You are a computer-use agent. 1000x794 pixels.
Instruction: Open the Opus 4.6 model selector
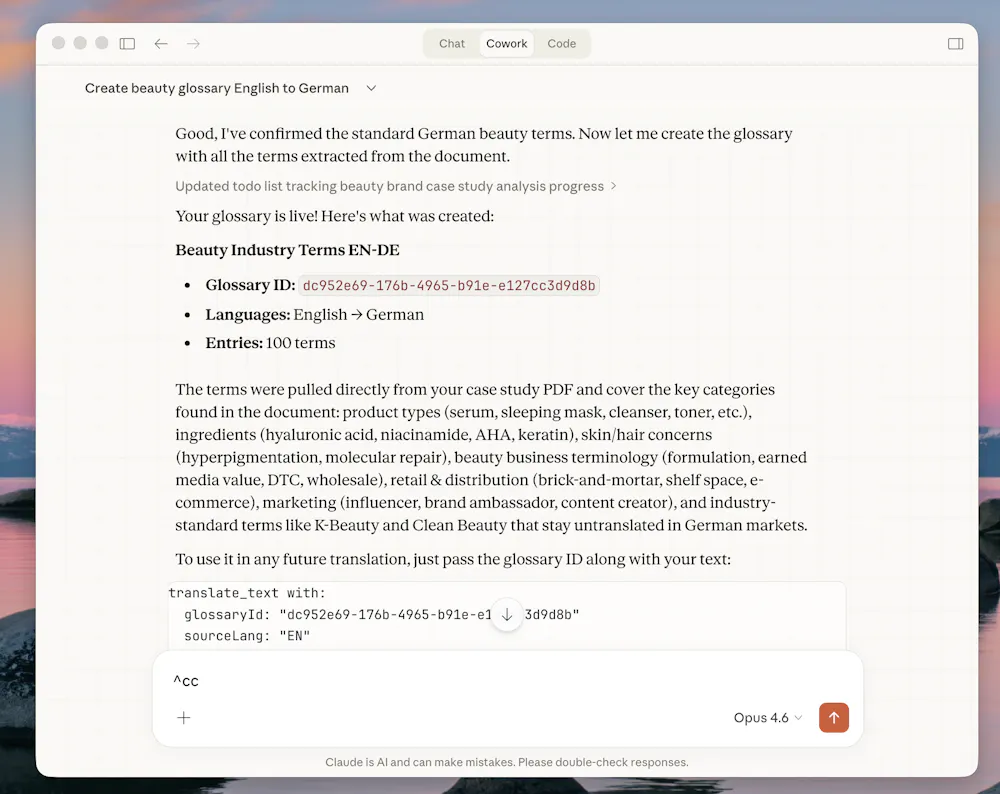pos(767,717)
